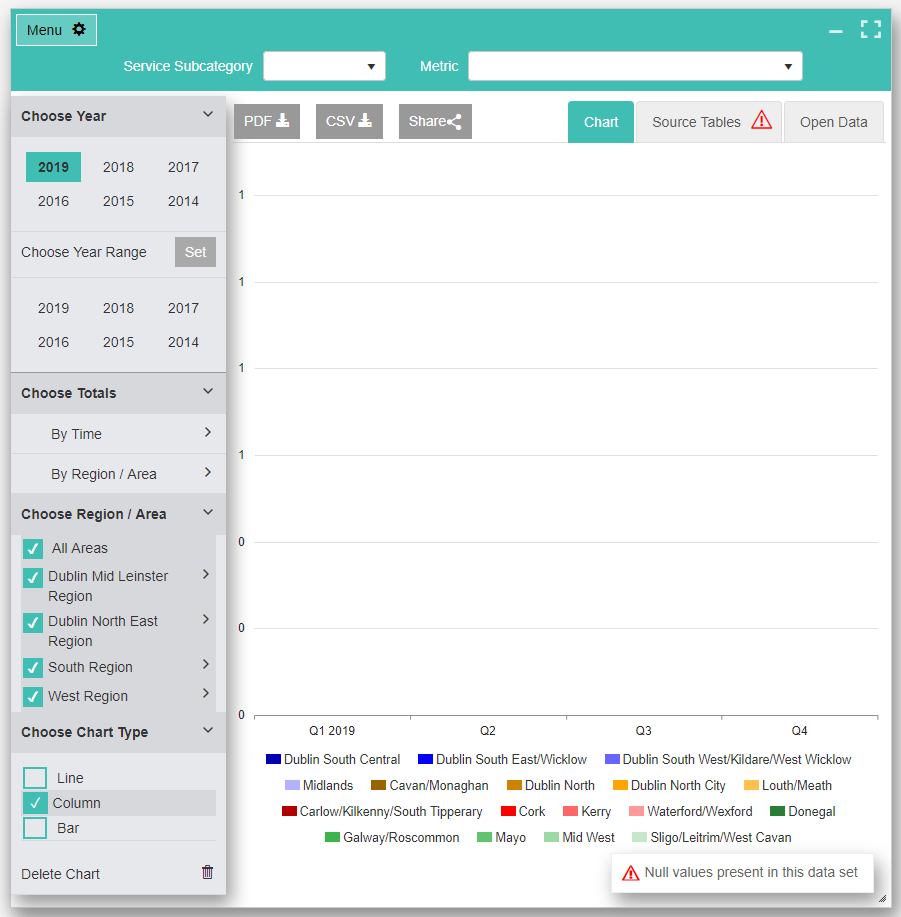Select year 2019 in Choose Year
Screen dimensions: 901x917
tap(53, 167)
